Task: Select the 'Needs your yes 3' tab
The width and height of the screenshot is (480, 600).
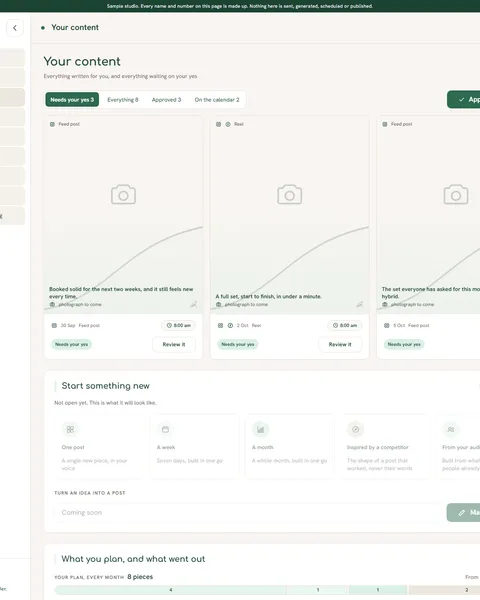Action: coord(72,99)
